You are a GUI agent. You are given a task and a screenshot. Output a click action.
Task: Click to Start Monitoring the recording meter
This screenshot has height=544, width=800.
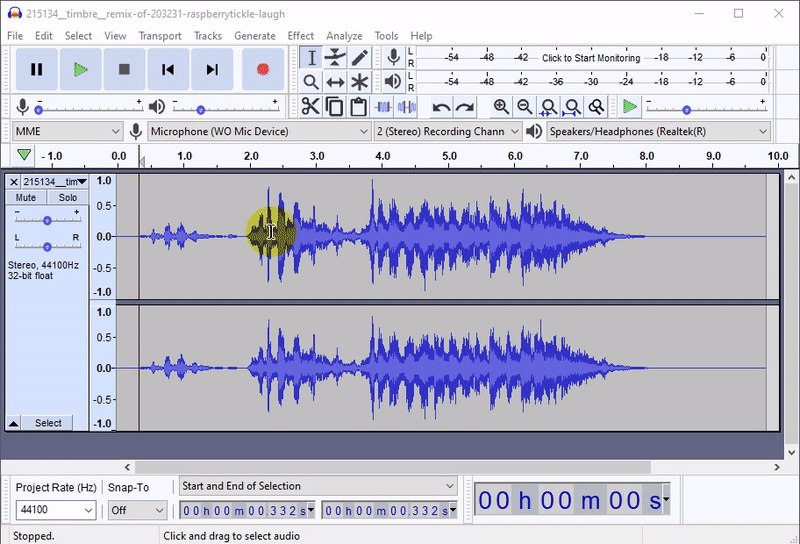coord(590,58)
